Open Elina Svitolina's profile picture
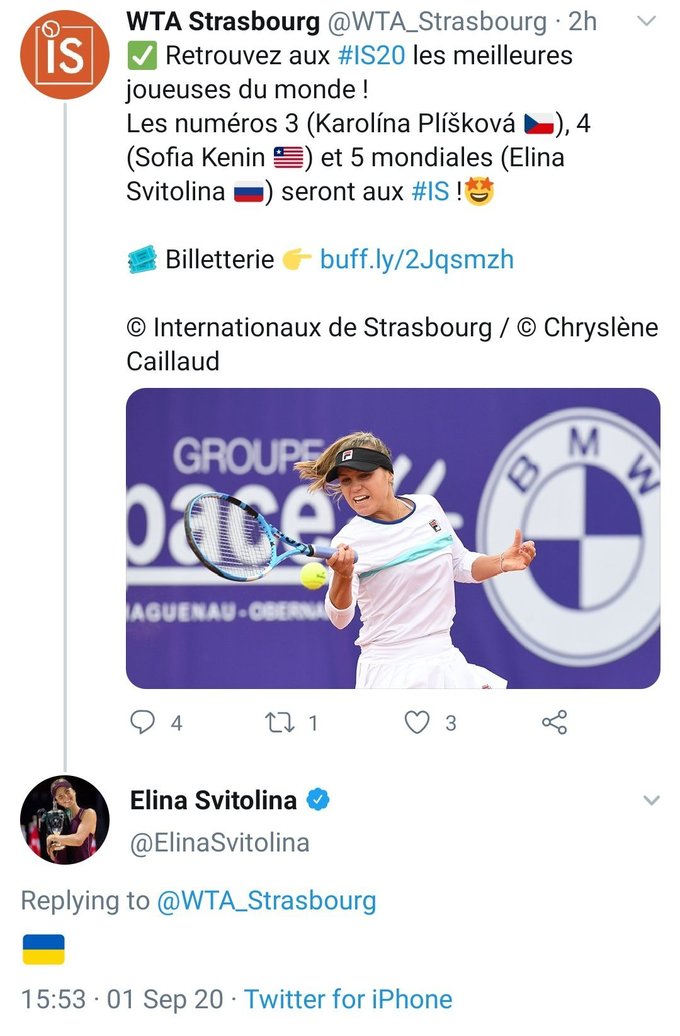The image size is (680, 1036). click(64, 819)
